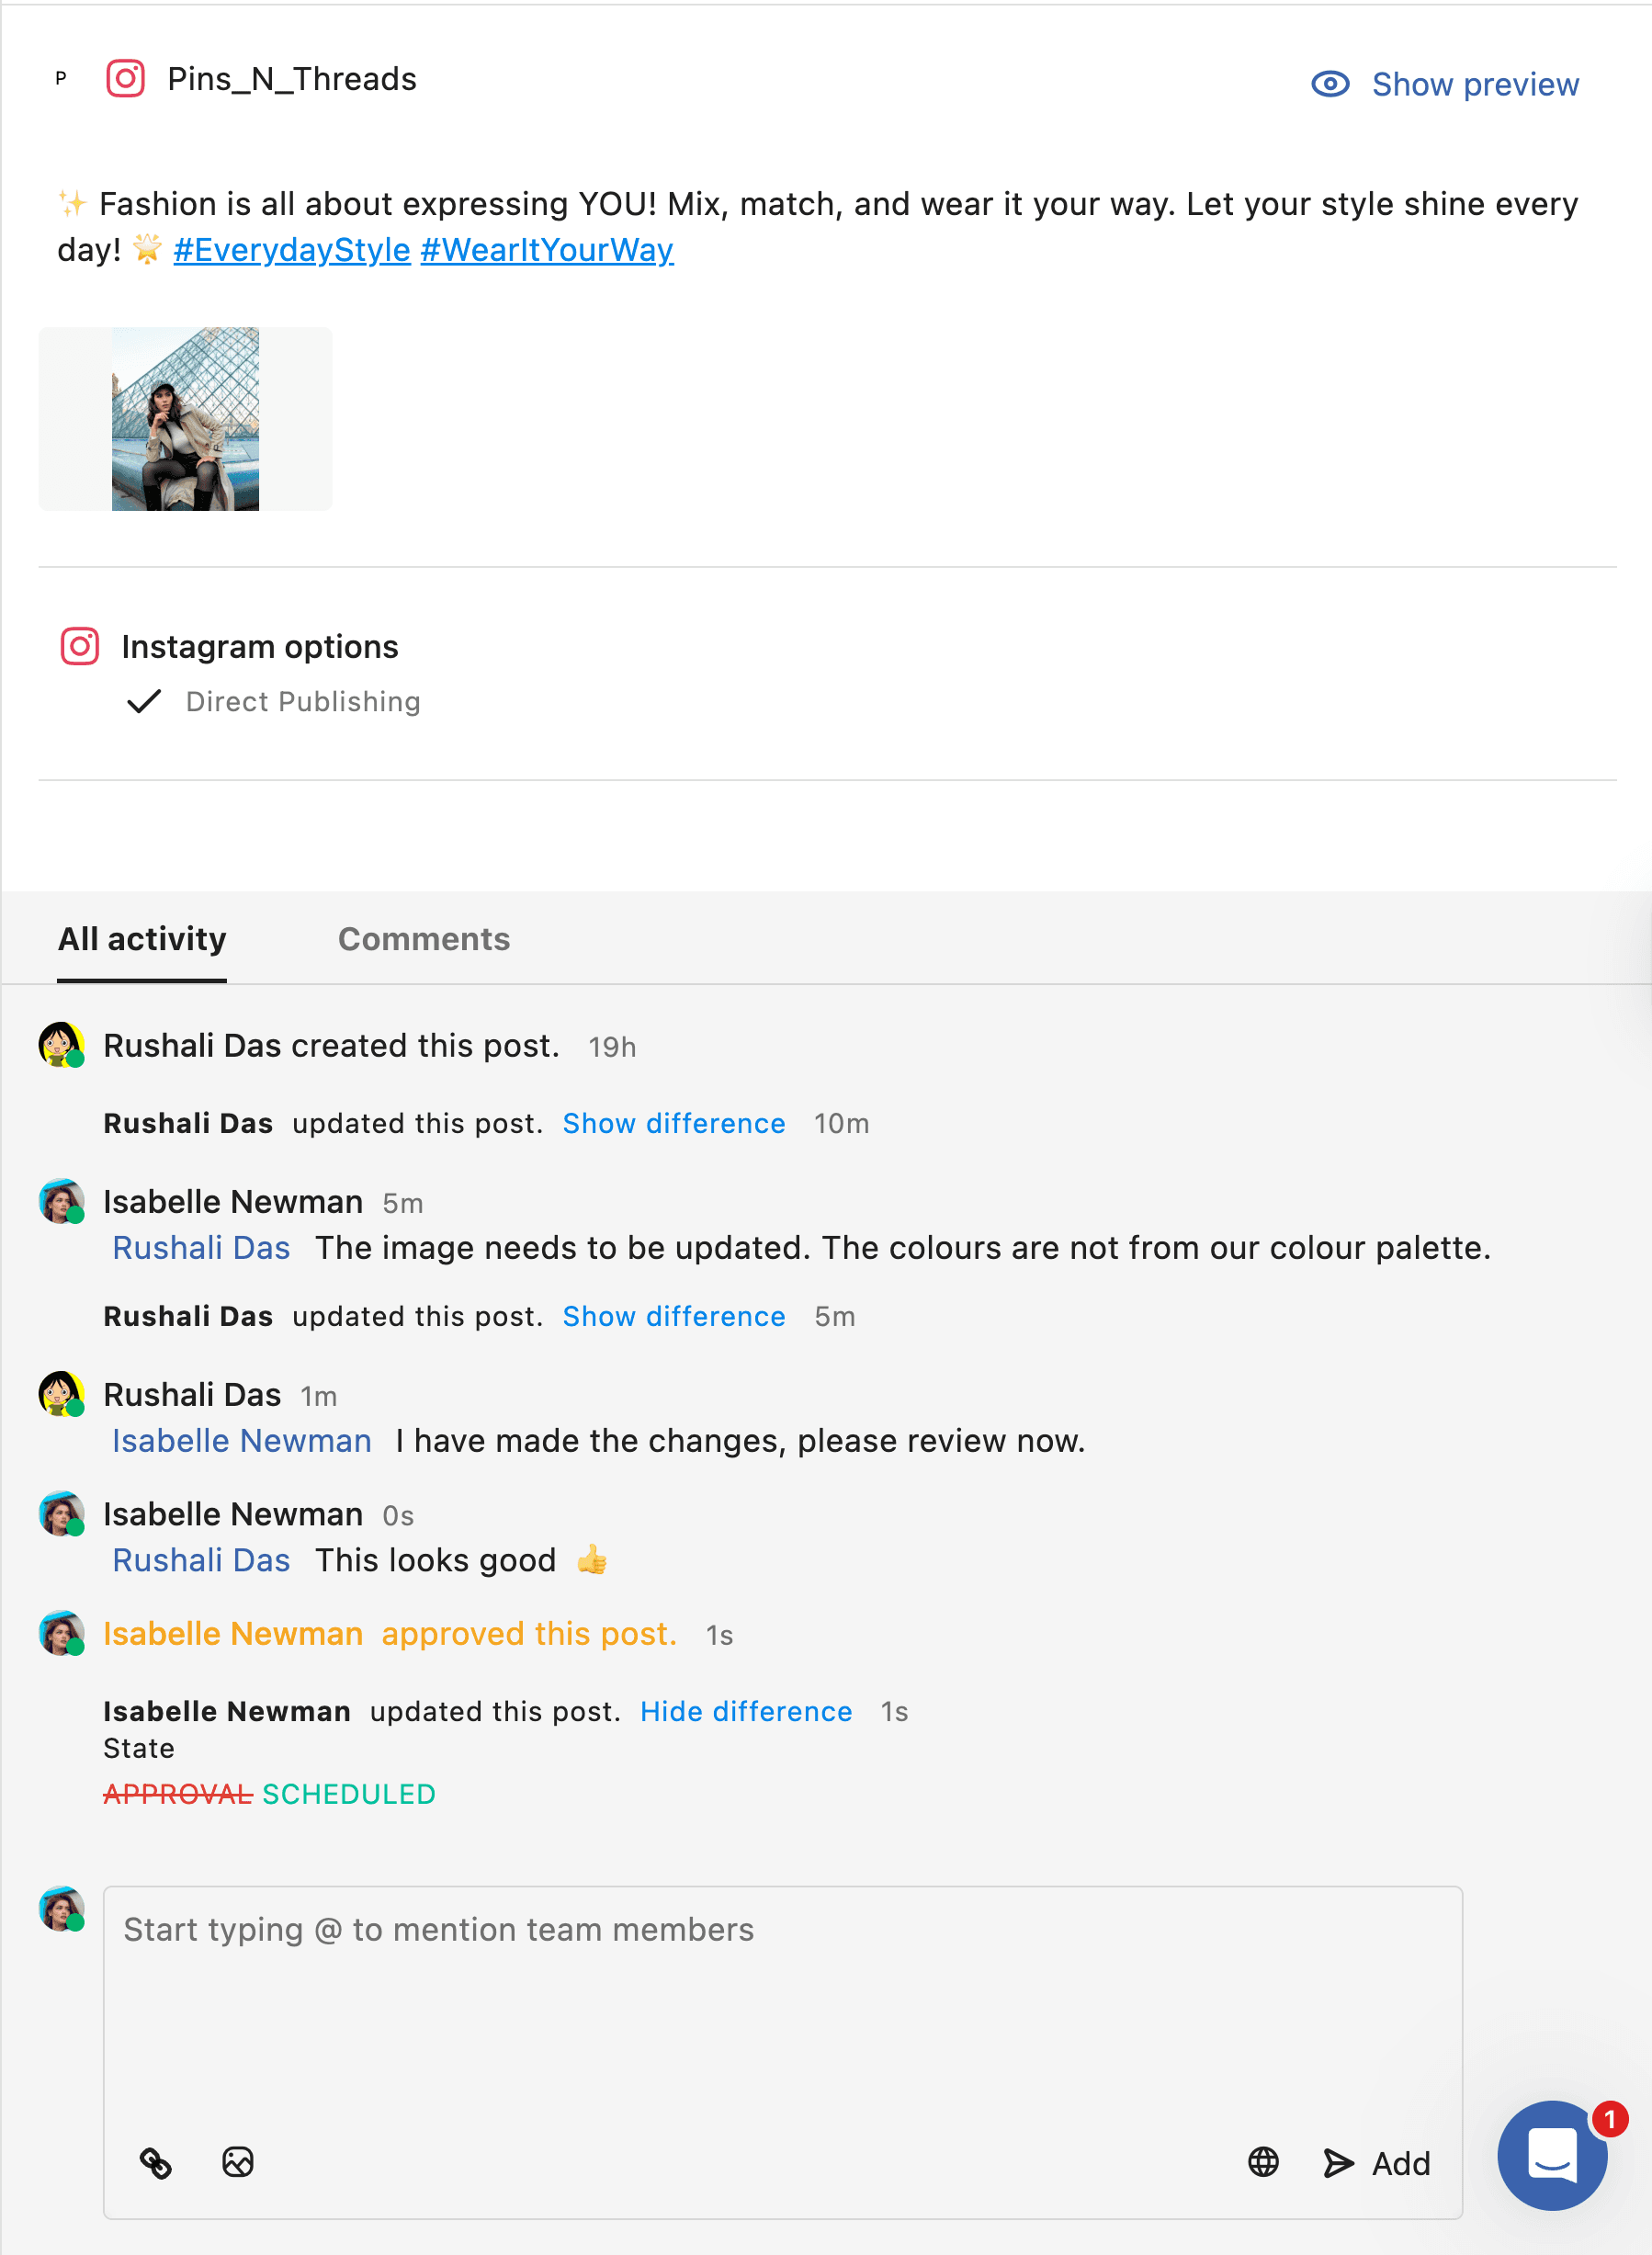Open the chat support bubble
1652x2255 pixels.
(x=1552, y=2155)
